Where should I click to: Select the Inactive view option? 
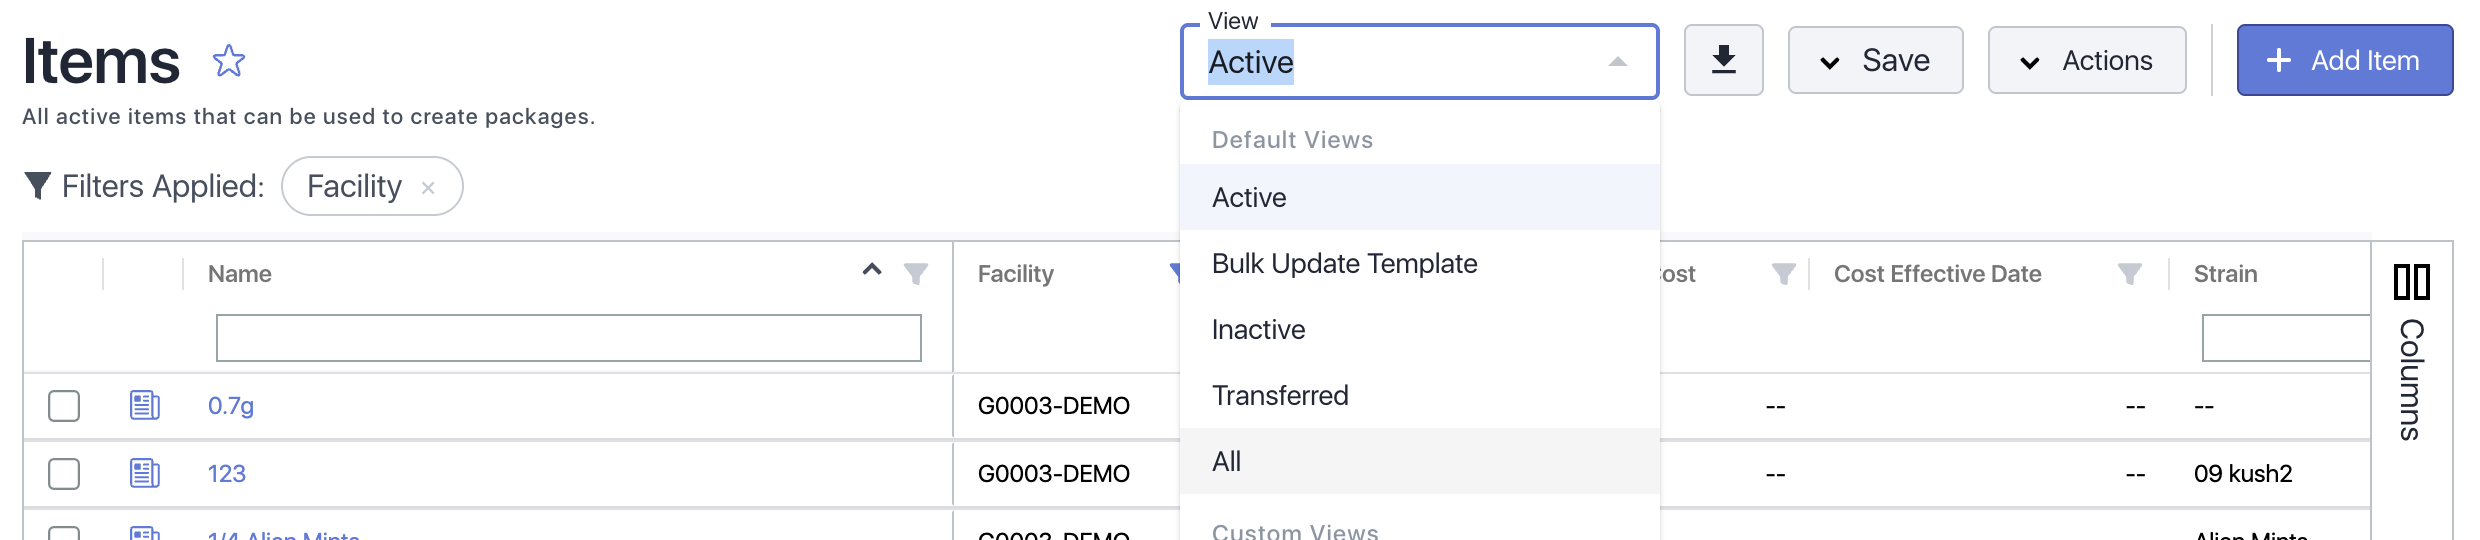tap(1258, 330)
